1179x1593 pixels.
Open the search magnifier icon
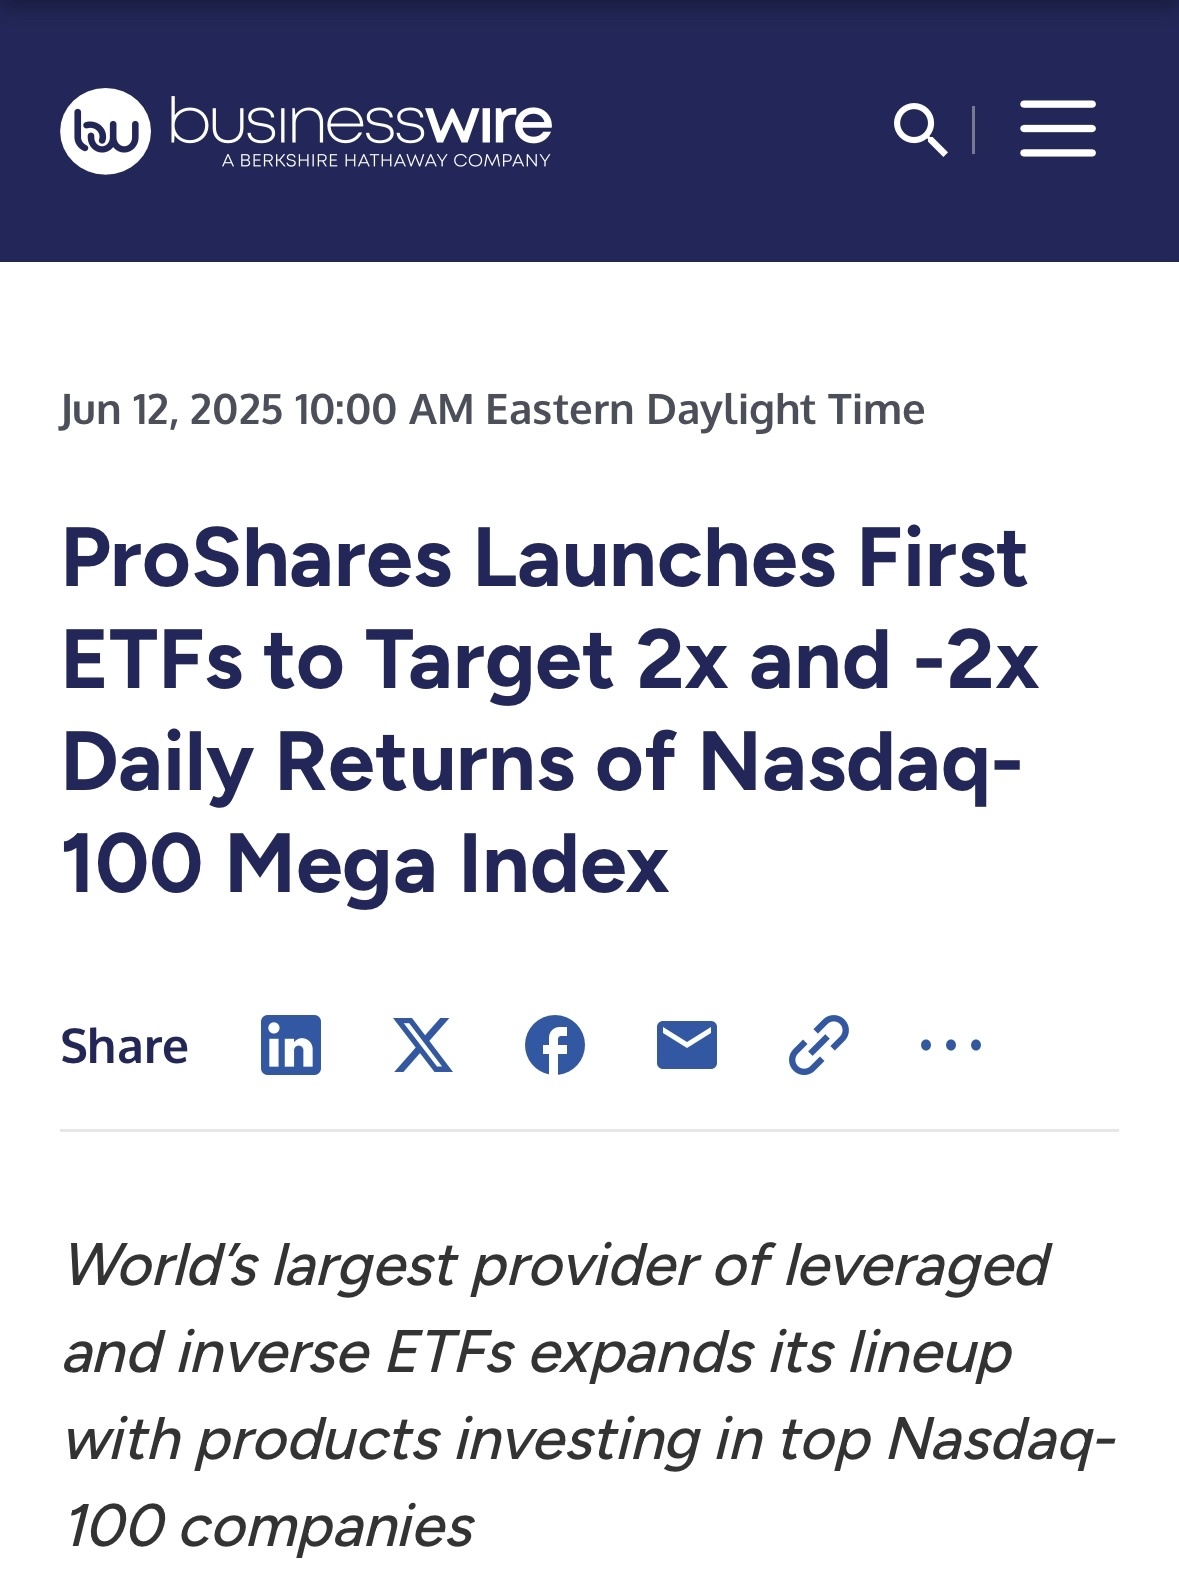(920, 129)
